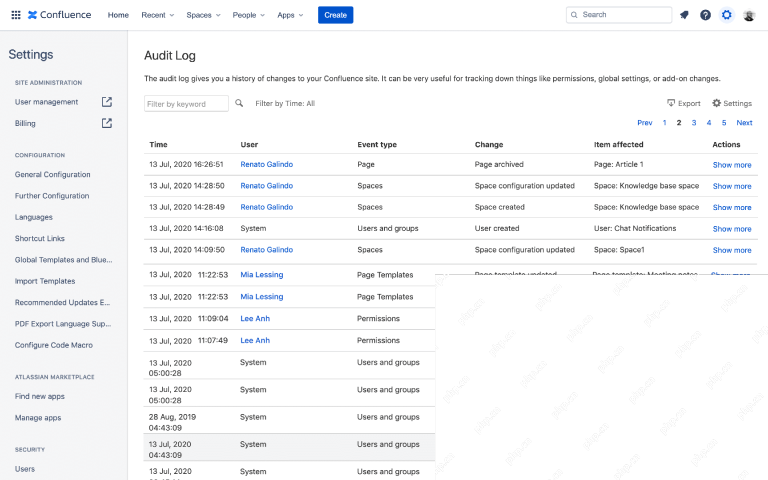The width and height of the screenshot is (768, 480).
Task: Open the settings gear icon in header
Action: [x=727, y=15]
